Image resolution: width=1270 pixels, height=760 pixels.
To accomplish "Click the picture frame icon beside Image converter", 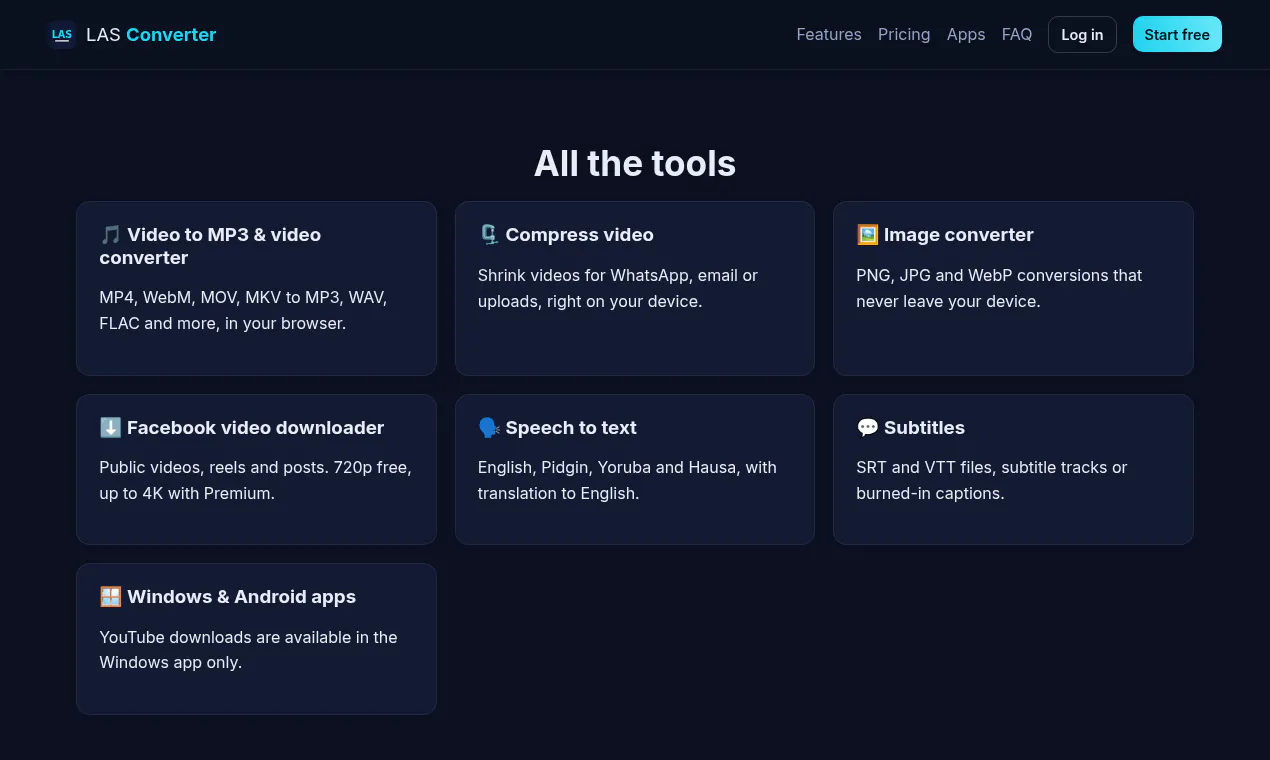I will pyautogui.click(x=867, y=235).
